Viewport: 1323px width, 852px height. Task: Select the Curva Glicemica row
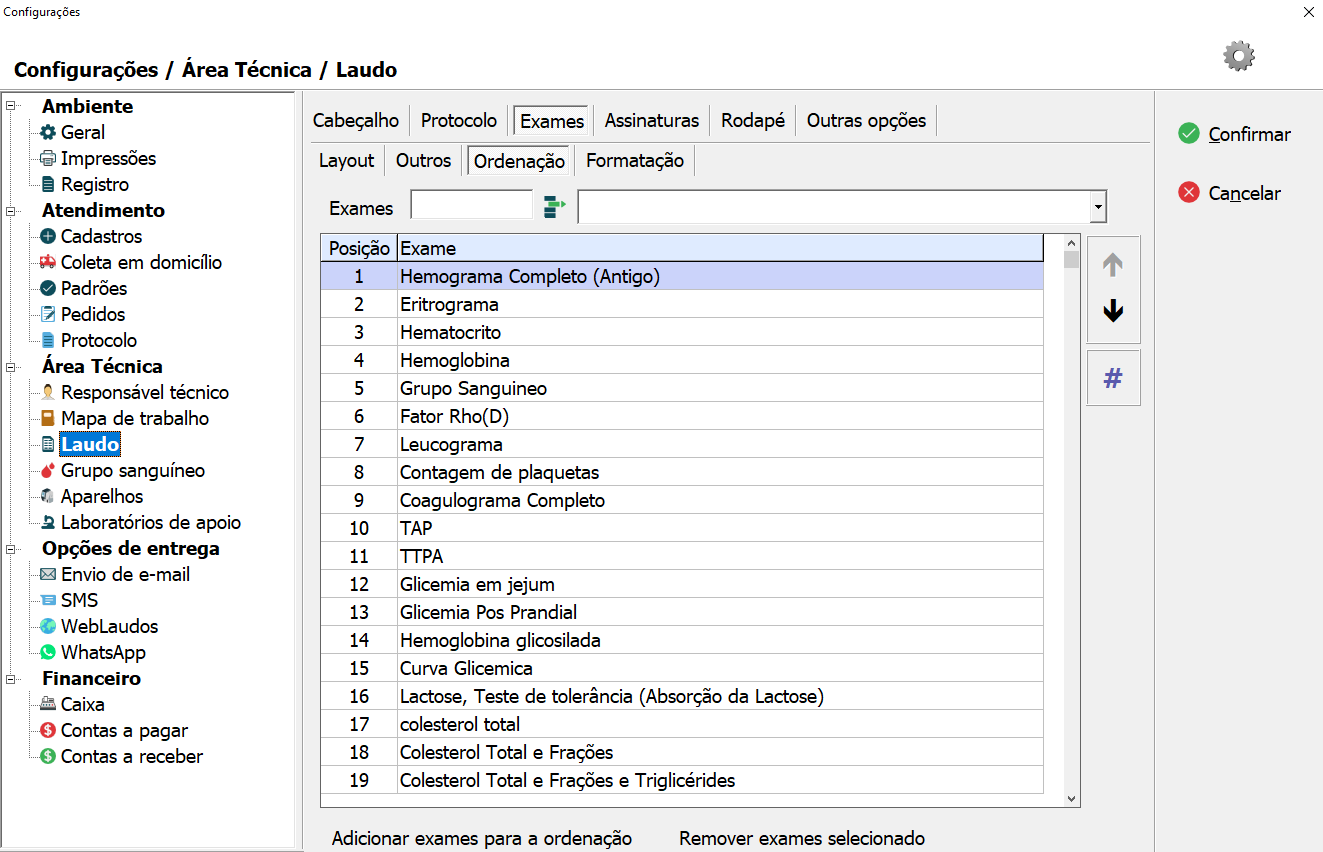[x=682, y=668]
